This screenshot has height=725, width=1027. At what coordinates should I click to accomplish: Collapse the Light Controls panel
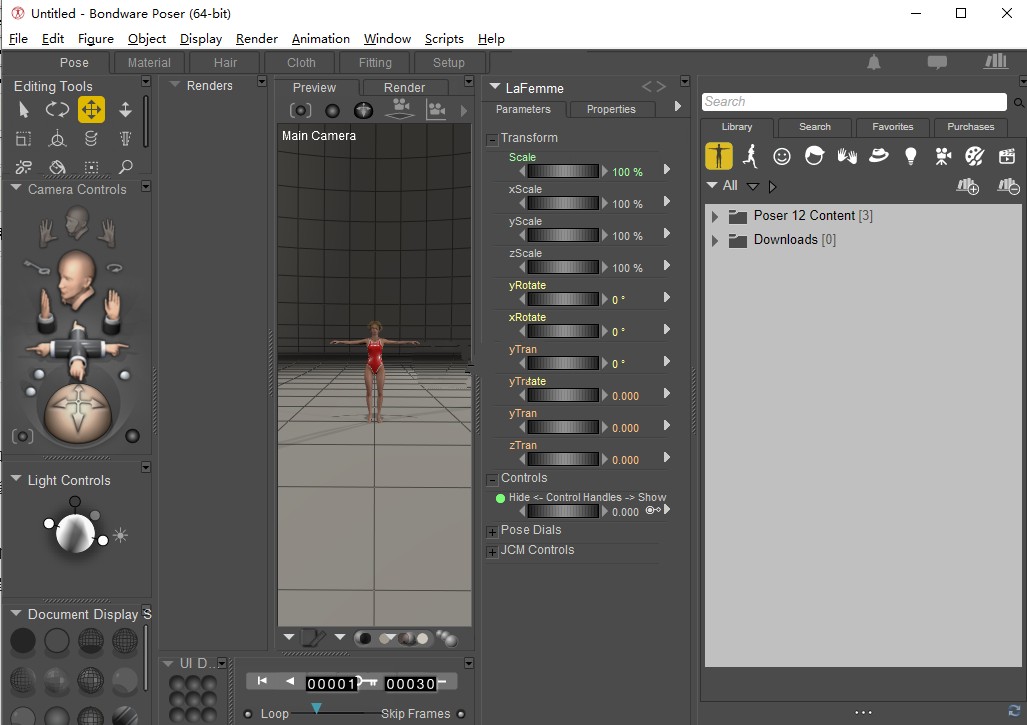[x=16, y=479]
